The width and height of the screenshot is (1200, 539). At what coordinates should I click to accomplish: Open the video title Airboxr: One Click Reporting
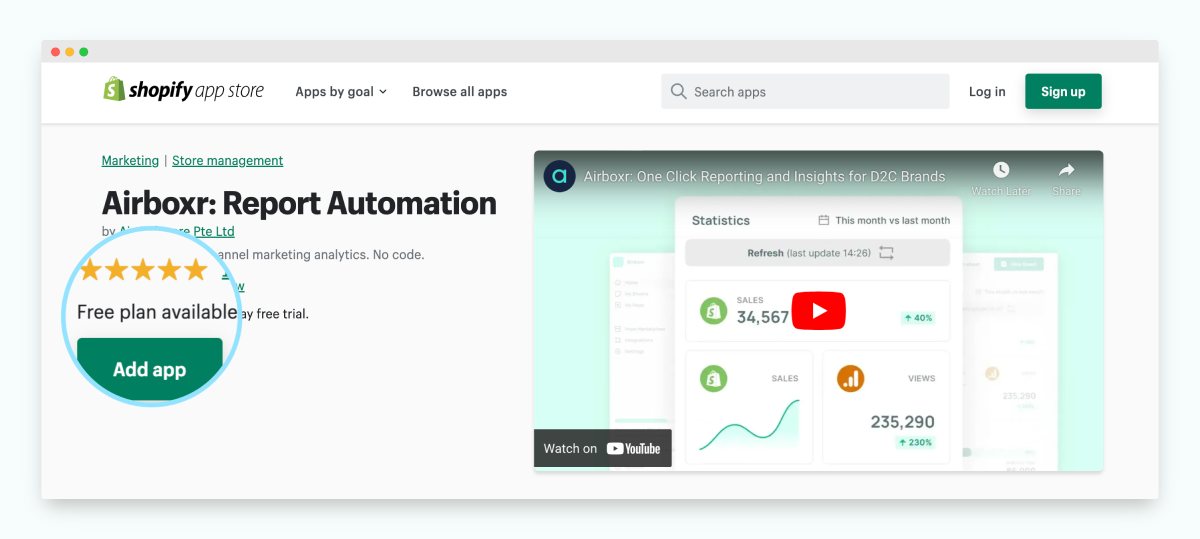pos(764,176)
